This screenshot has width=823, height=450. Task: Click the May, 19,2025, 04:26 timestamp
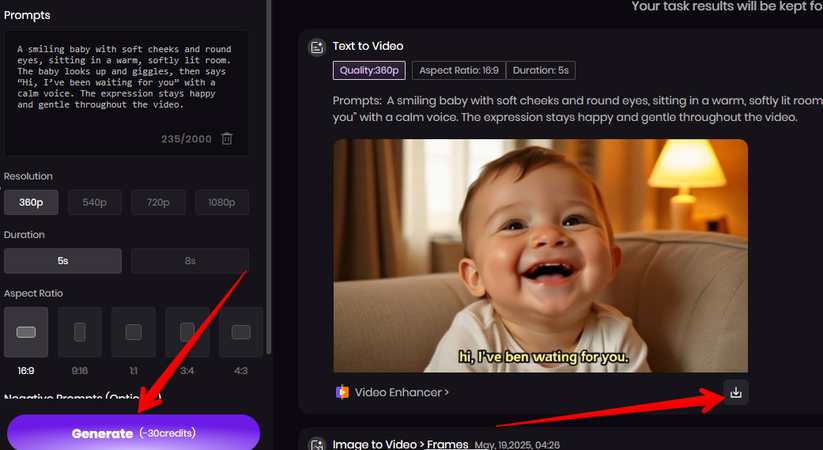tap(517, 445)
